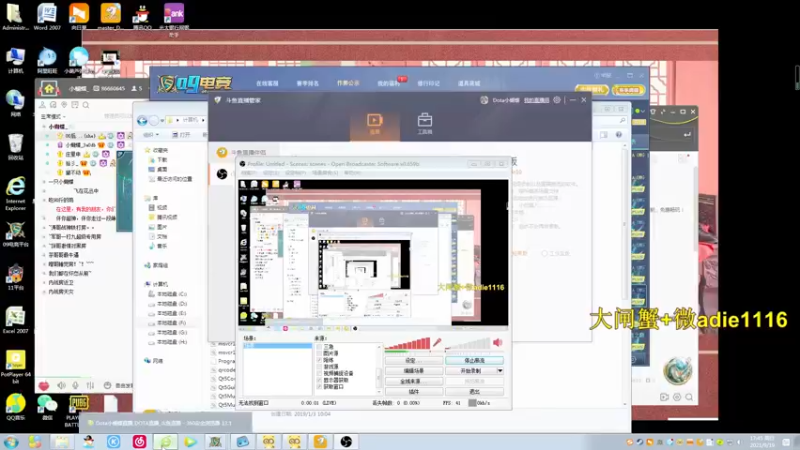Open 道具商城 menu in 09电竞
The image size is (800, 450).
tap(468, 83)
